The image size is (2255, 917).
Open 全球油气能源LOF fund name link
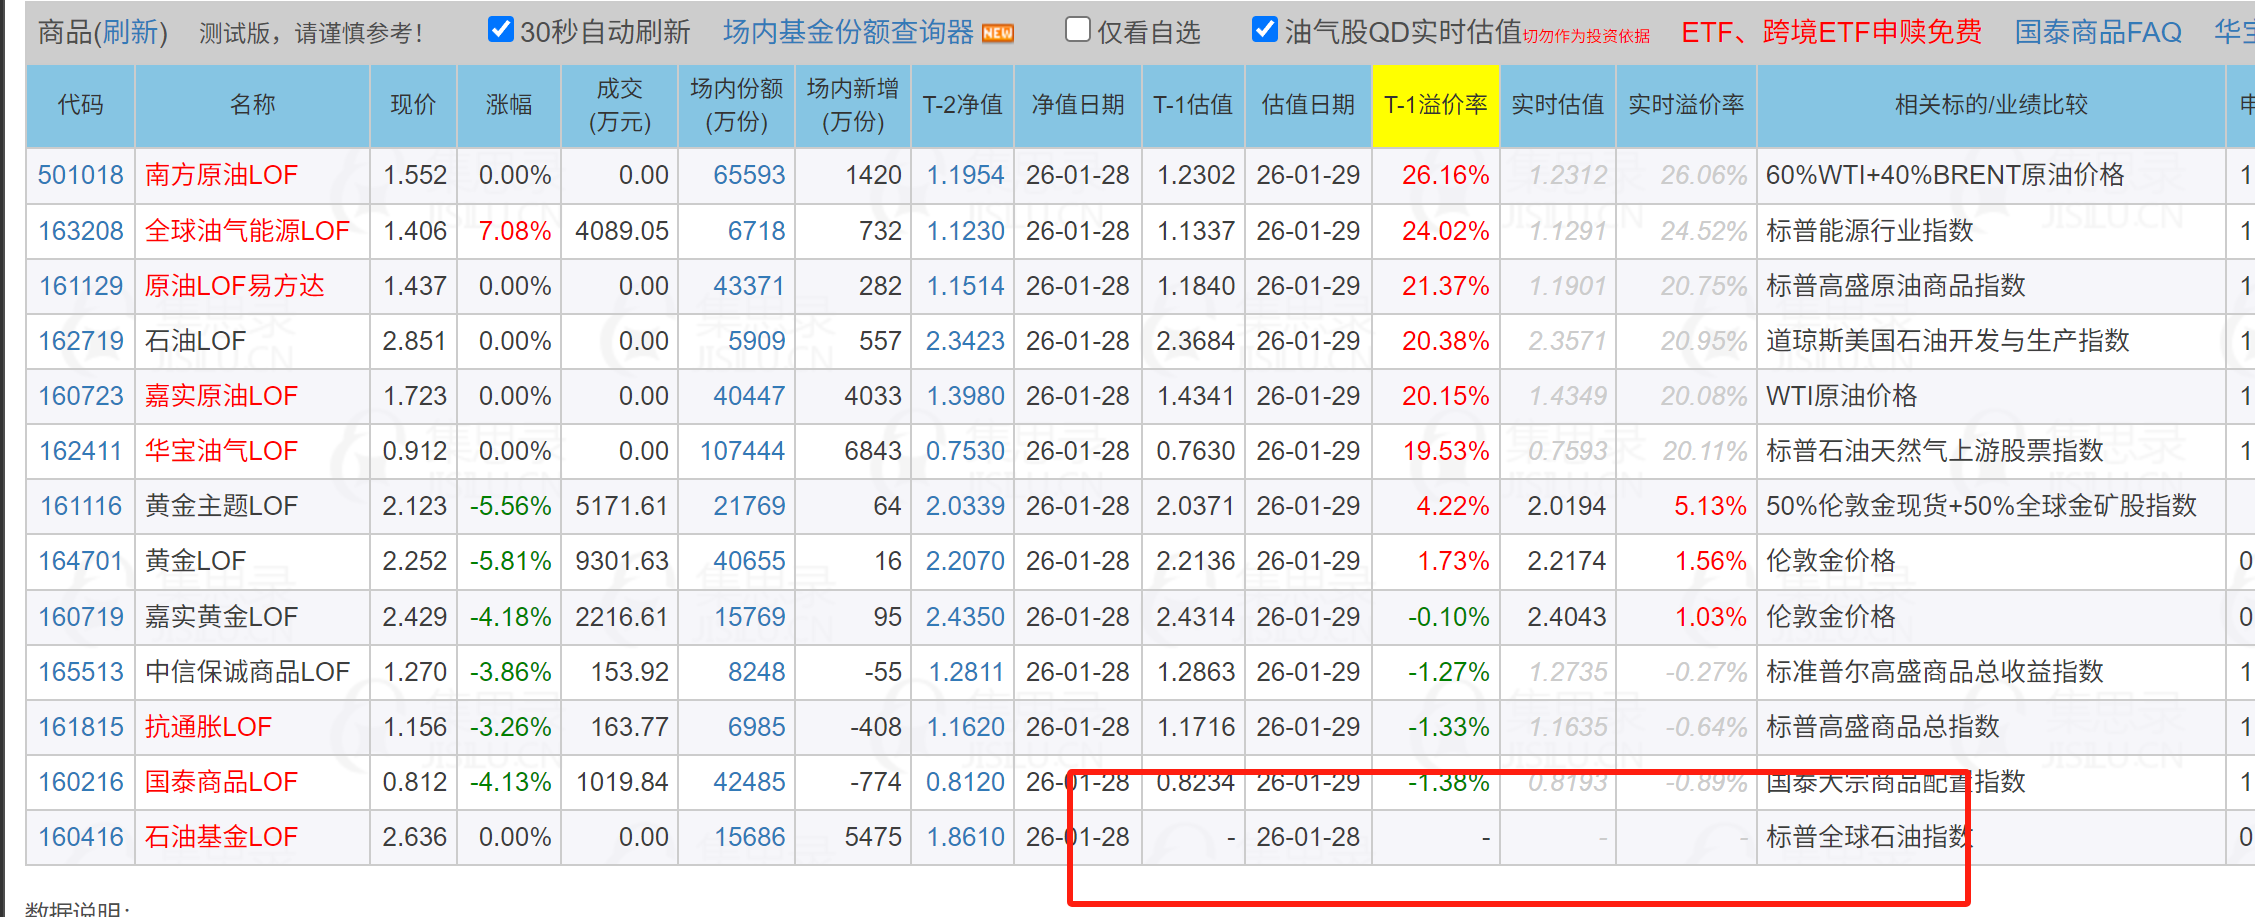247,231
